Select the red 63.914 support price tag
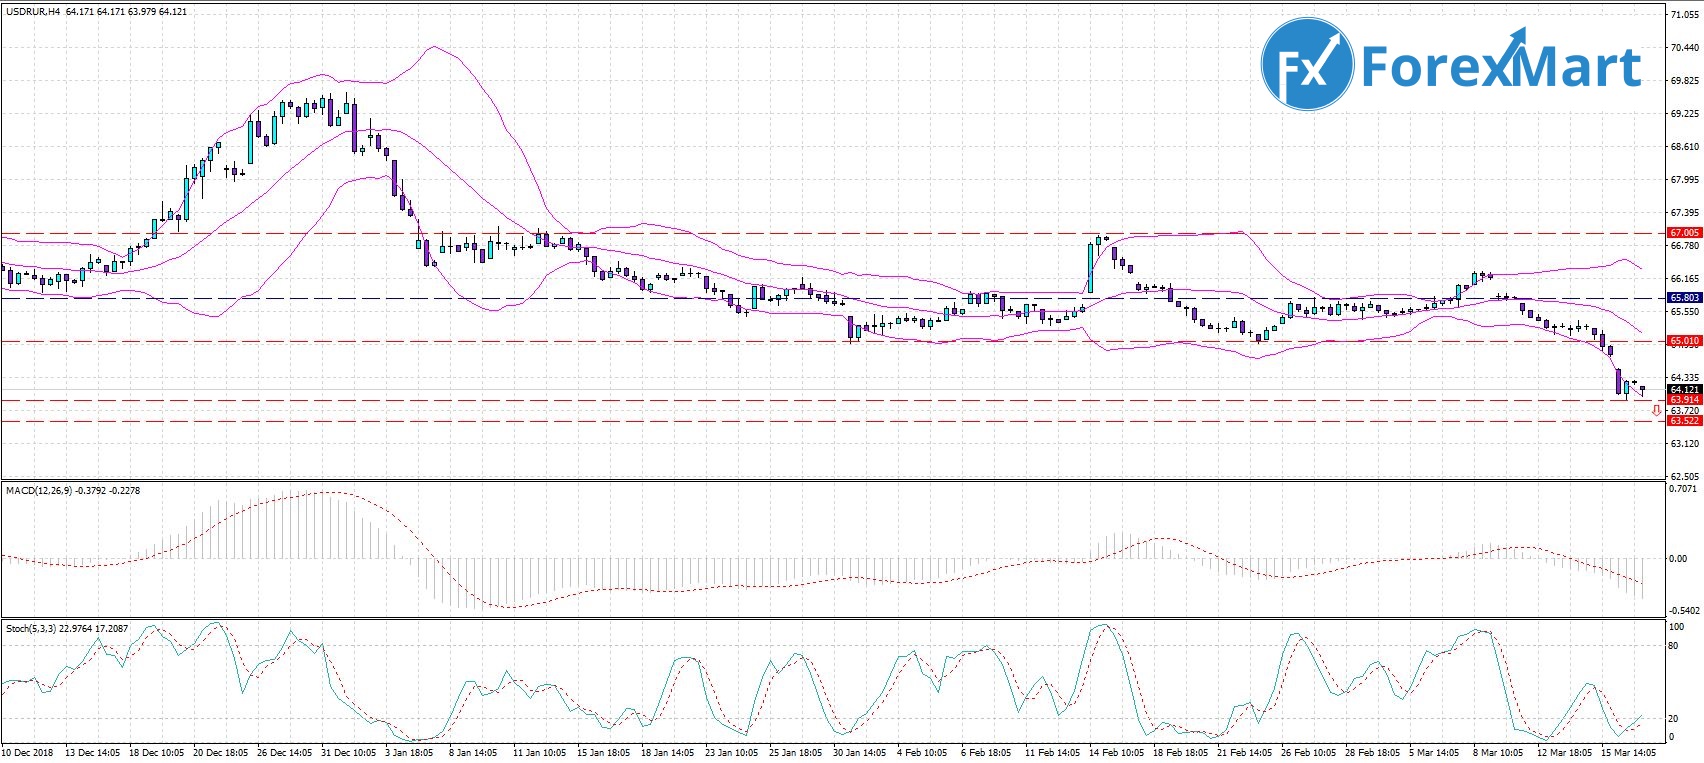 1684,400
